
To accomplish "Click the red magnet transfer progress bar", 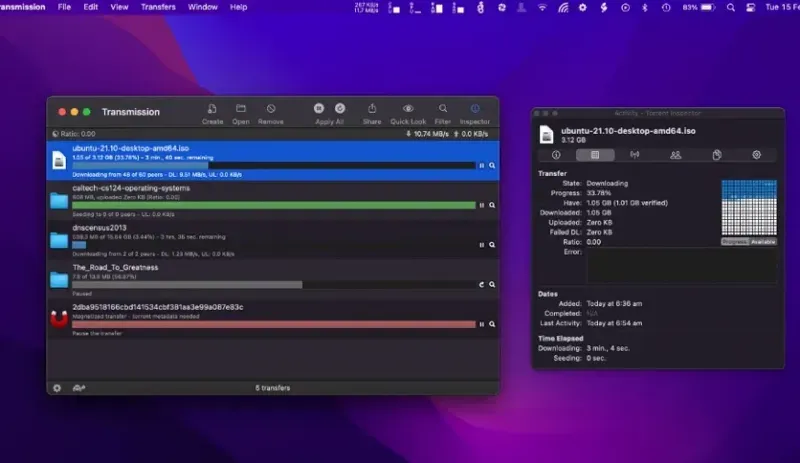I will (x=274, y=324).
